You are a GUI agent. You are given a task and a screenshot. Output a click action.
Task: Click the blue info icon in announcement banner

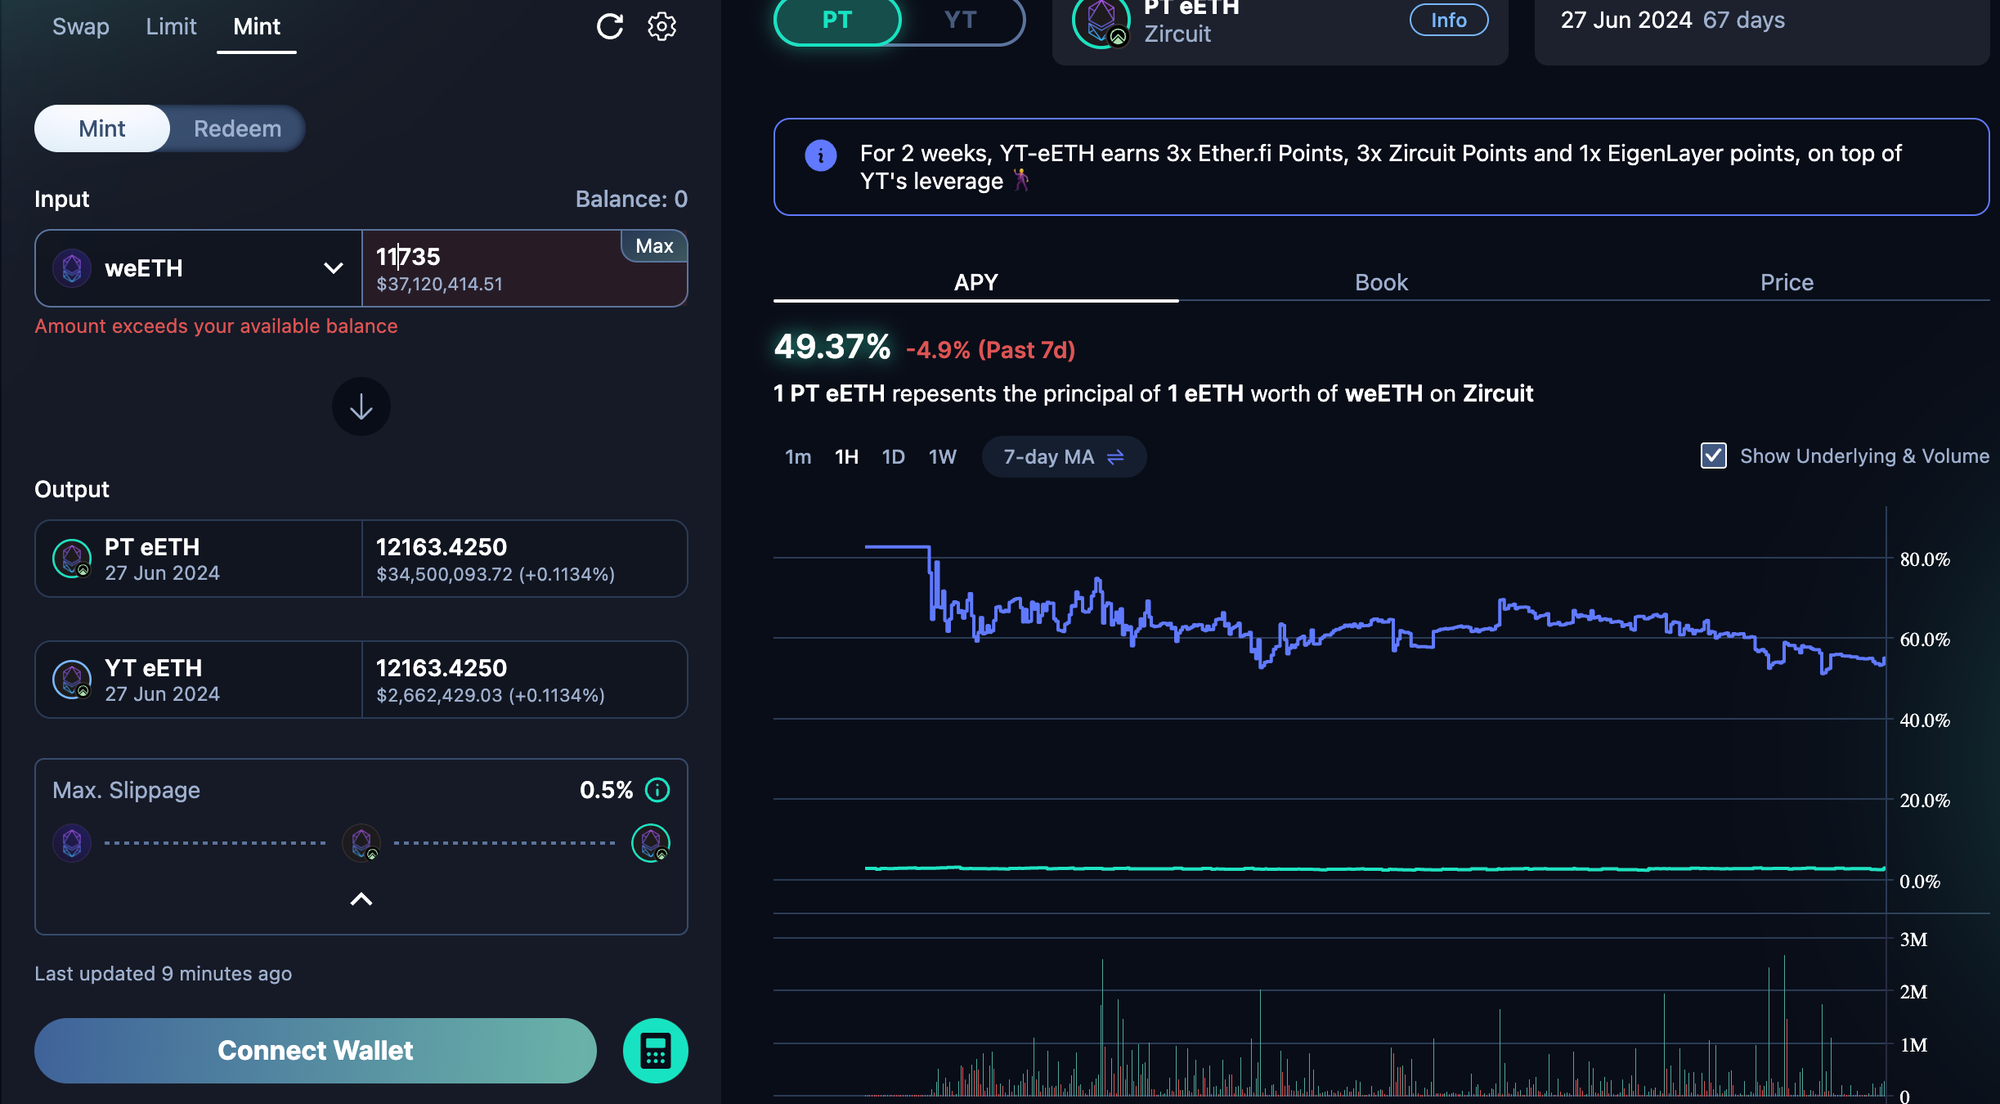(x=821, y=155)
